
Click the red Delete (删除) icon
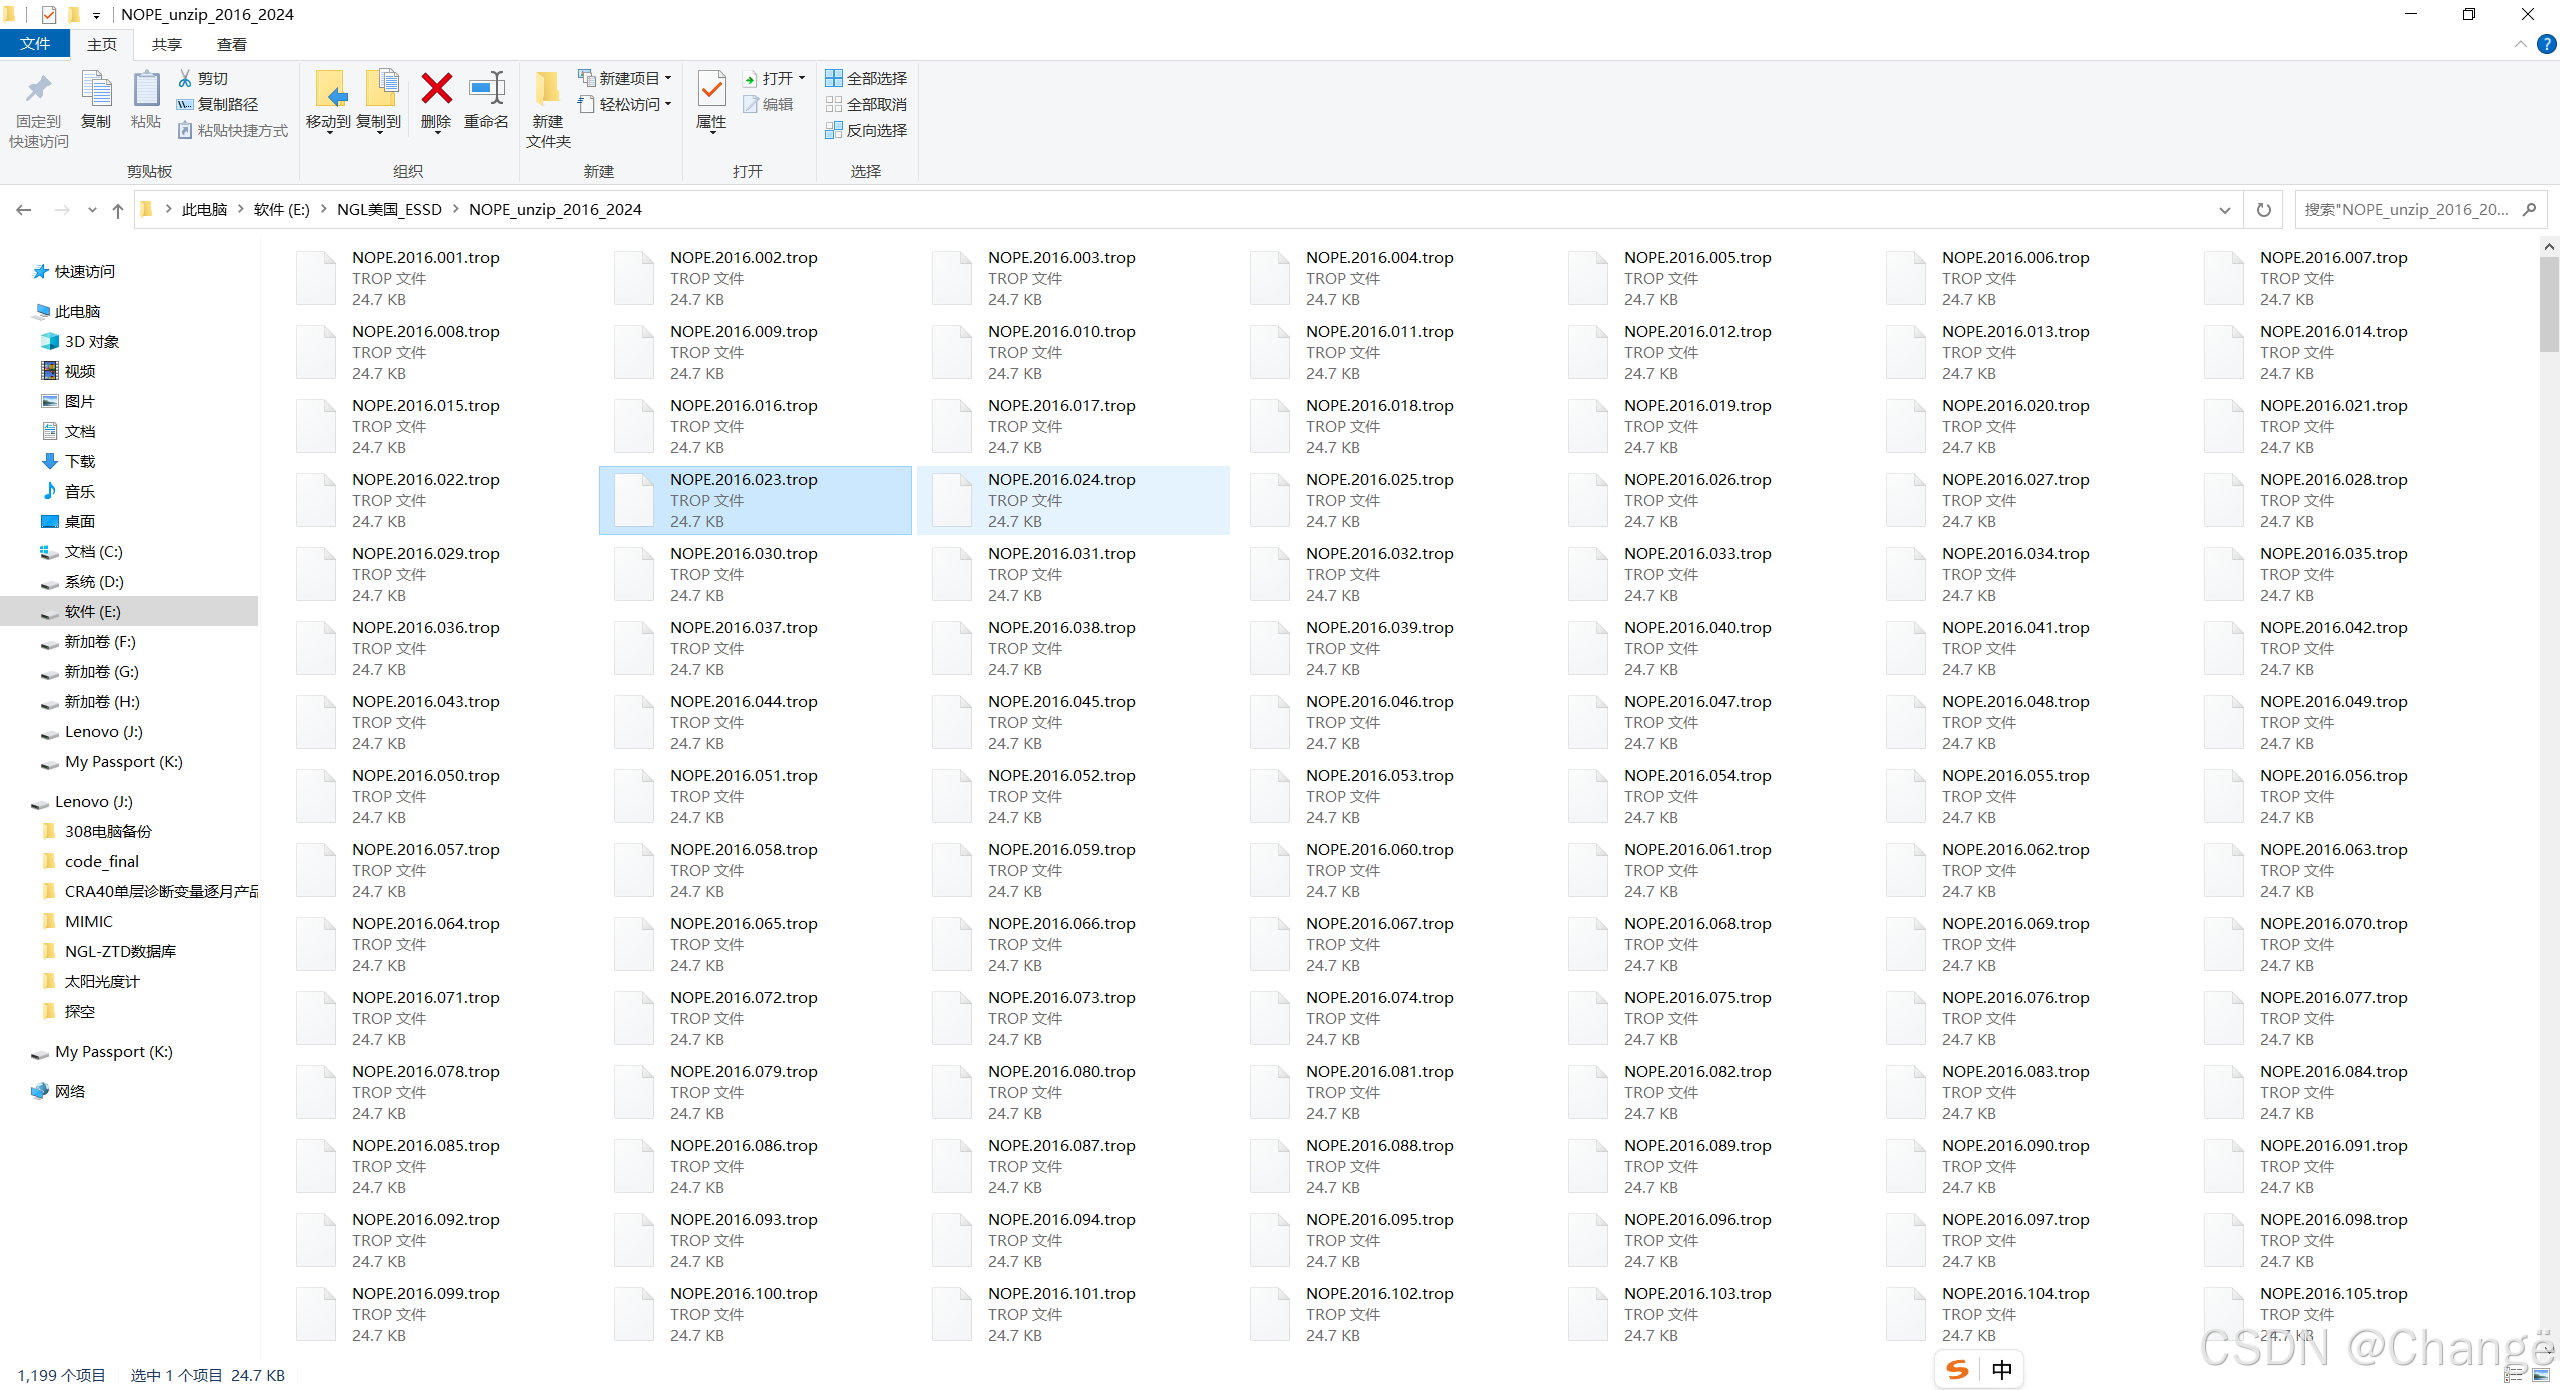pyautogui.click(x=436, y=90)
